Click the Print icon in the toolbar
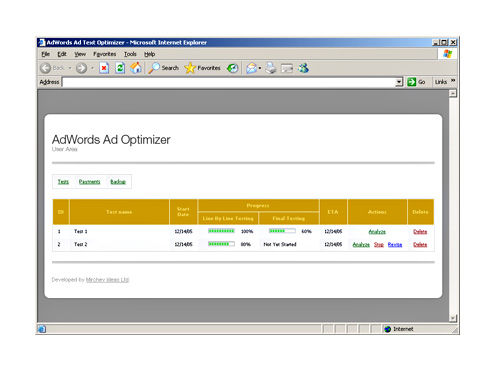Viewport: 500px width, 375px height. pos(271,68)
